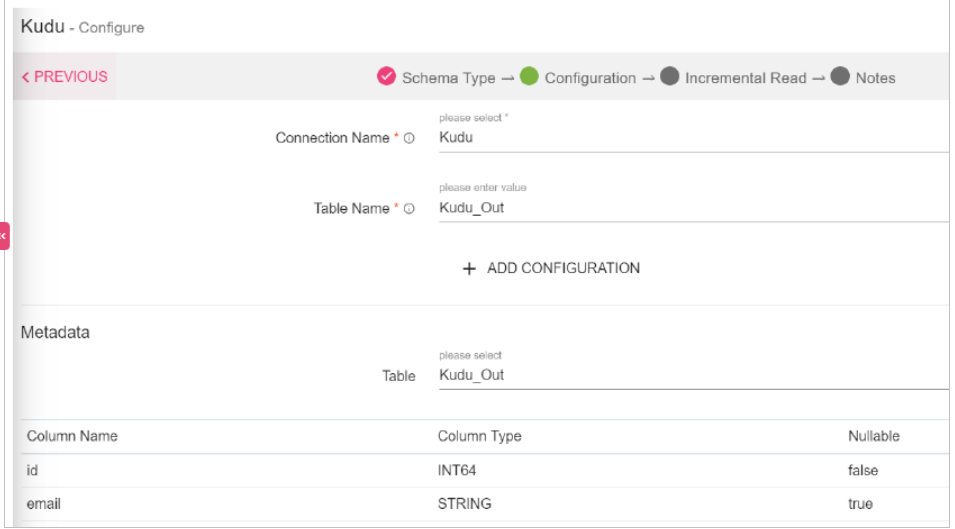The width and height of the screenshot is (955, 529).
Task: Click the Metadata section heading
Action: [x=55, y=332]
